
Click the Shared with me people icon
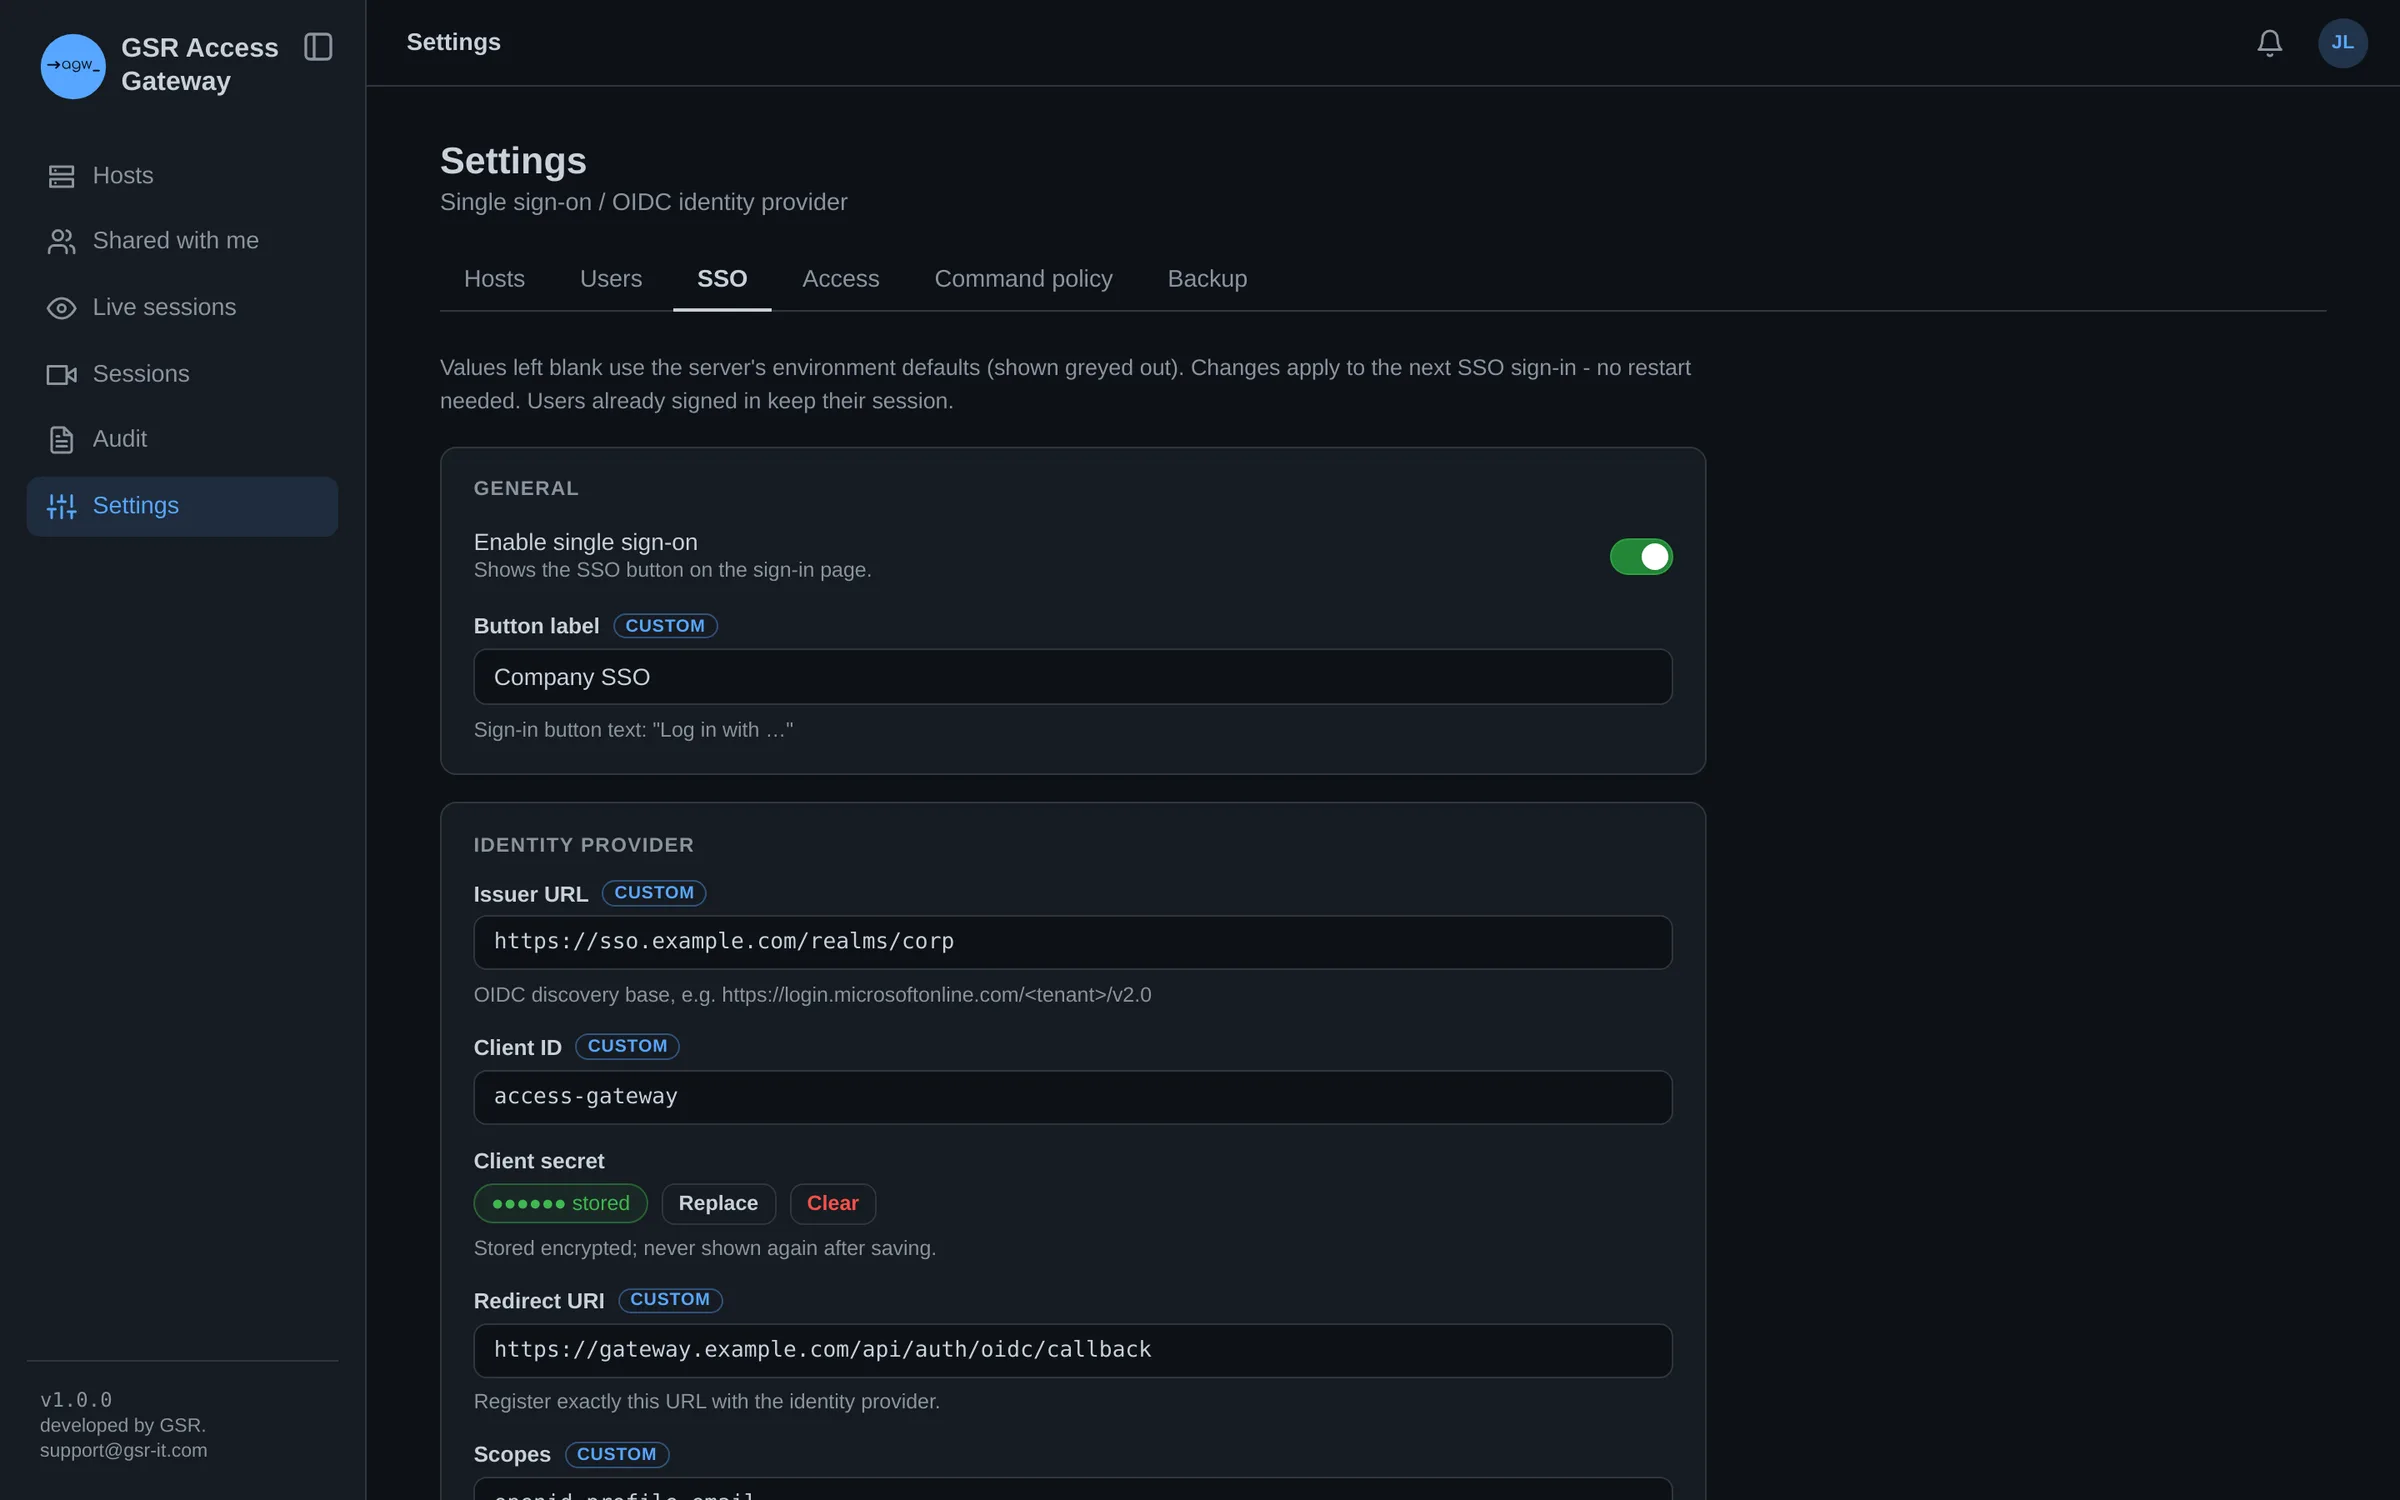(61, 241)
